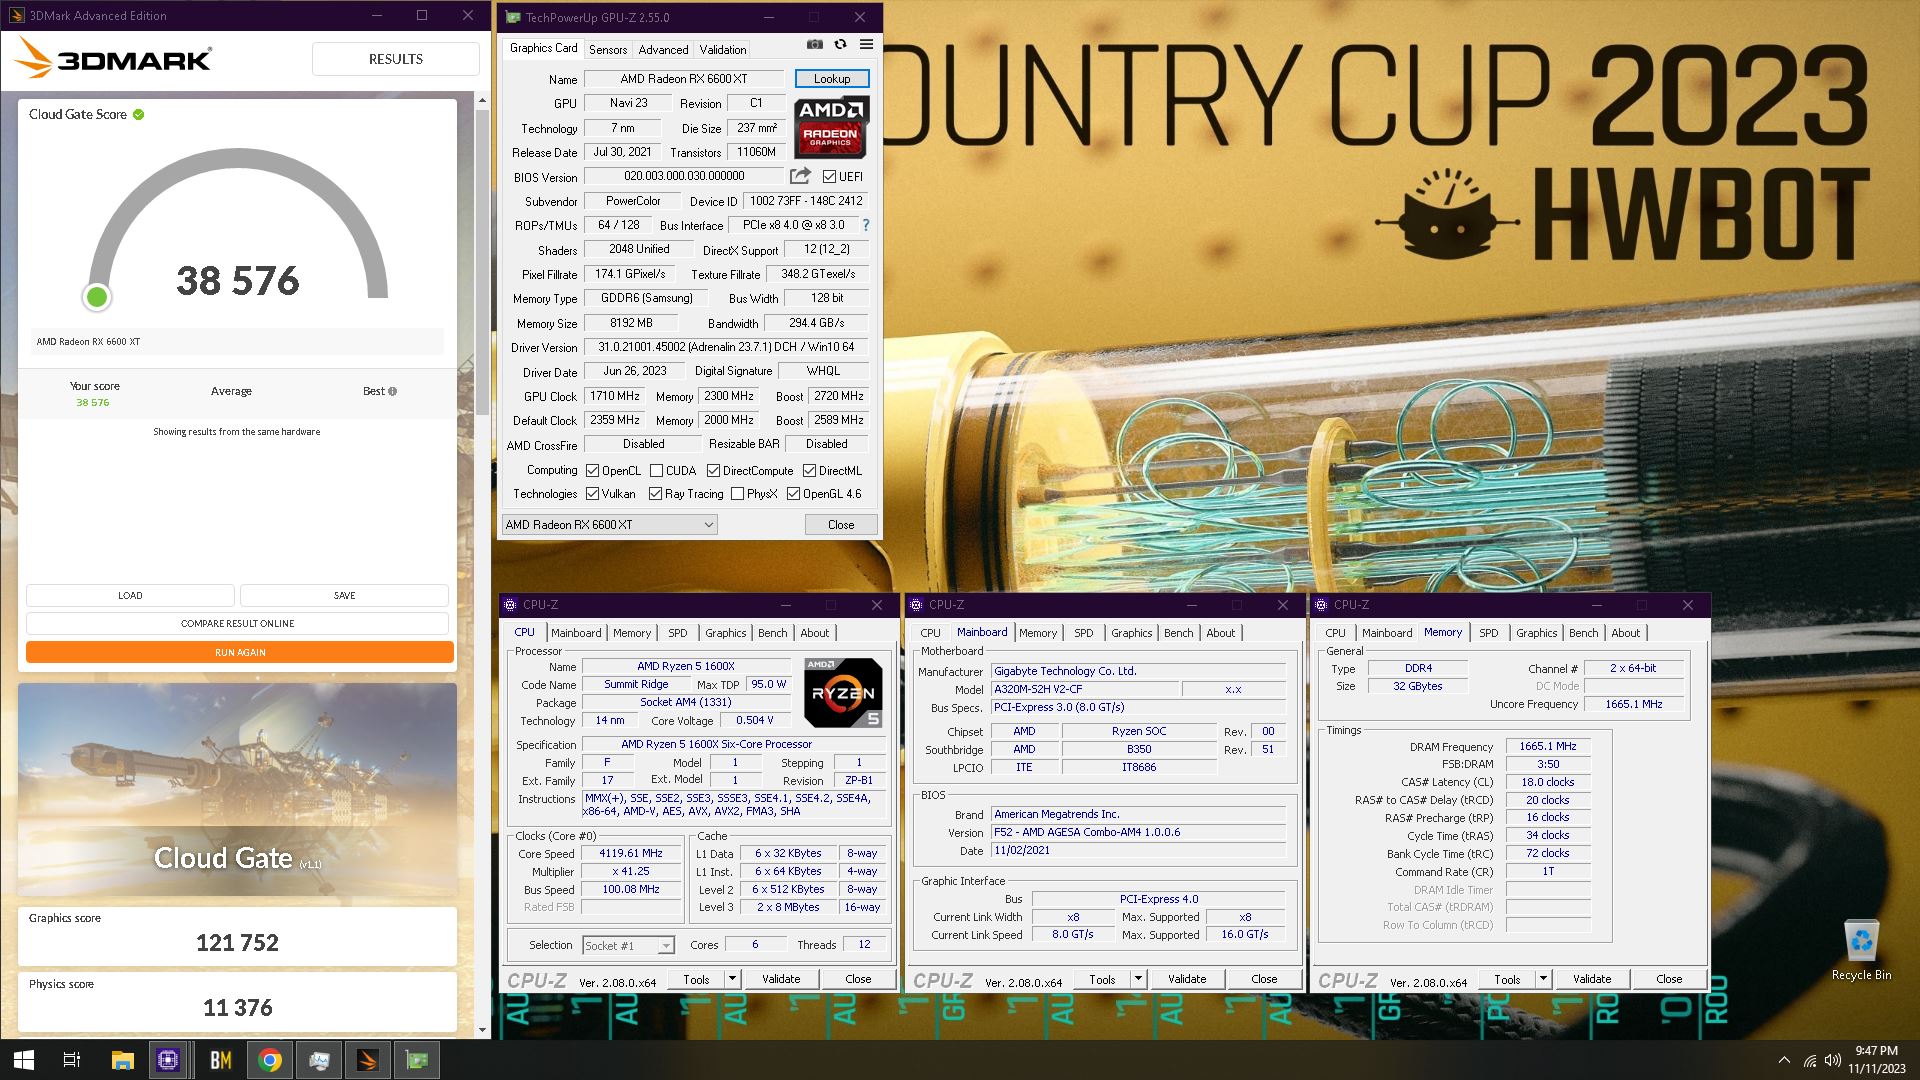Open the AMD Radeon RX 6600 XT GPU dropdown
This screenshot has width=1920, height=1080.
tap(609, 524)
